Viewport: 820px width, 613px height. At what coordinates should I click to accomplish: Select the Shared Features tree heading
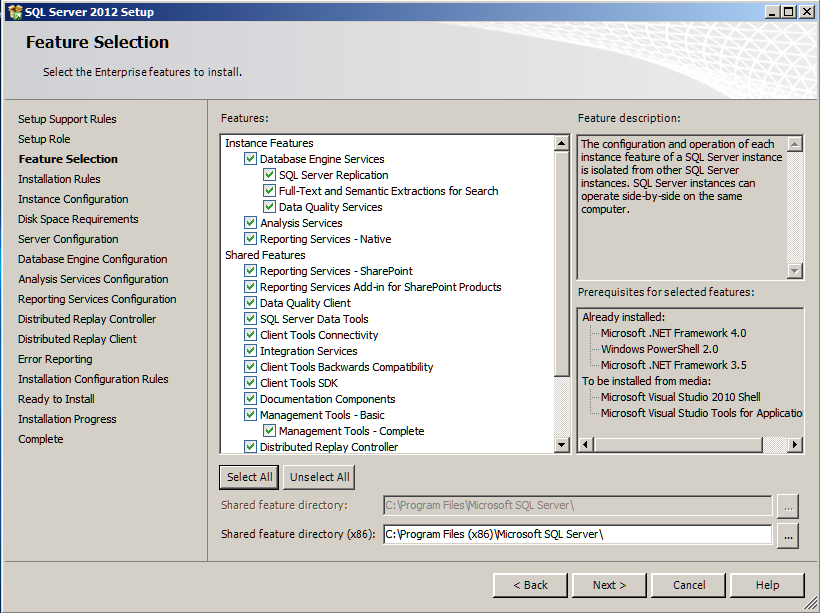tap(265, 255)
